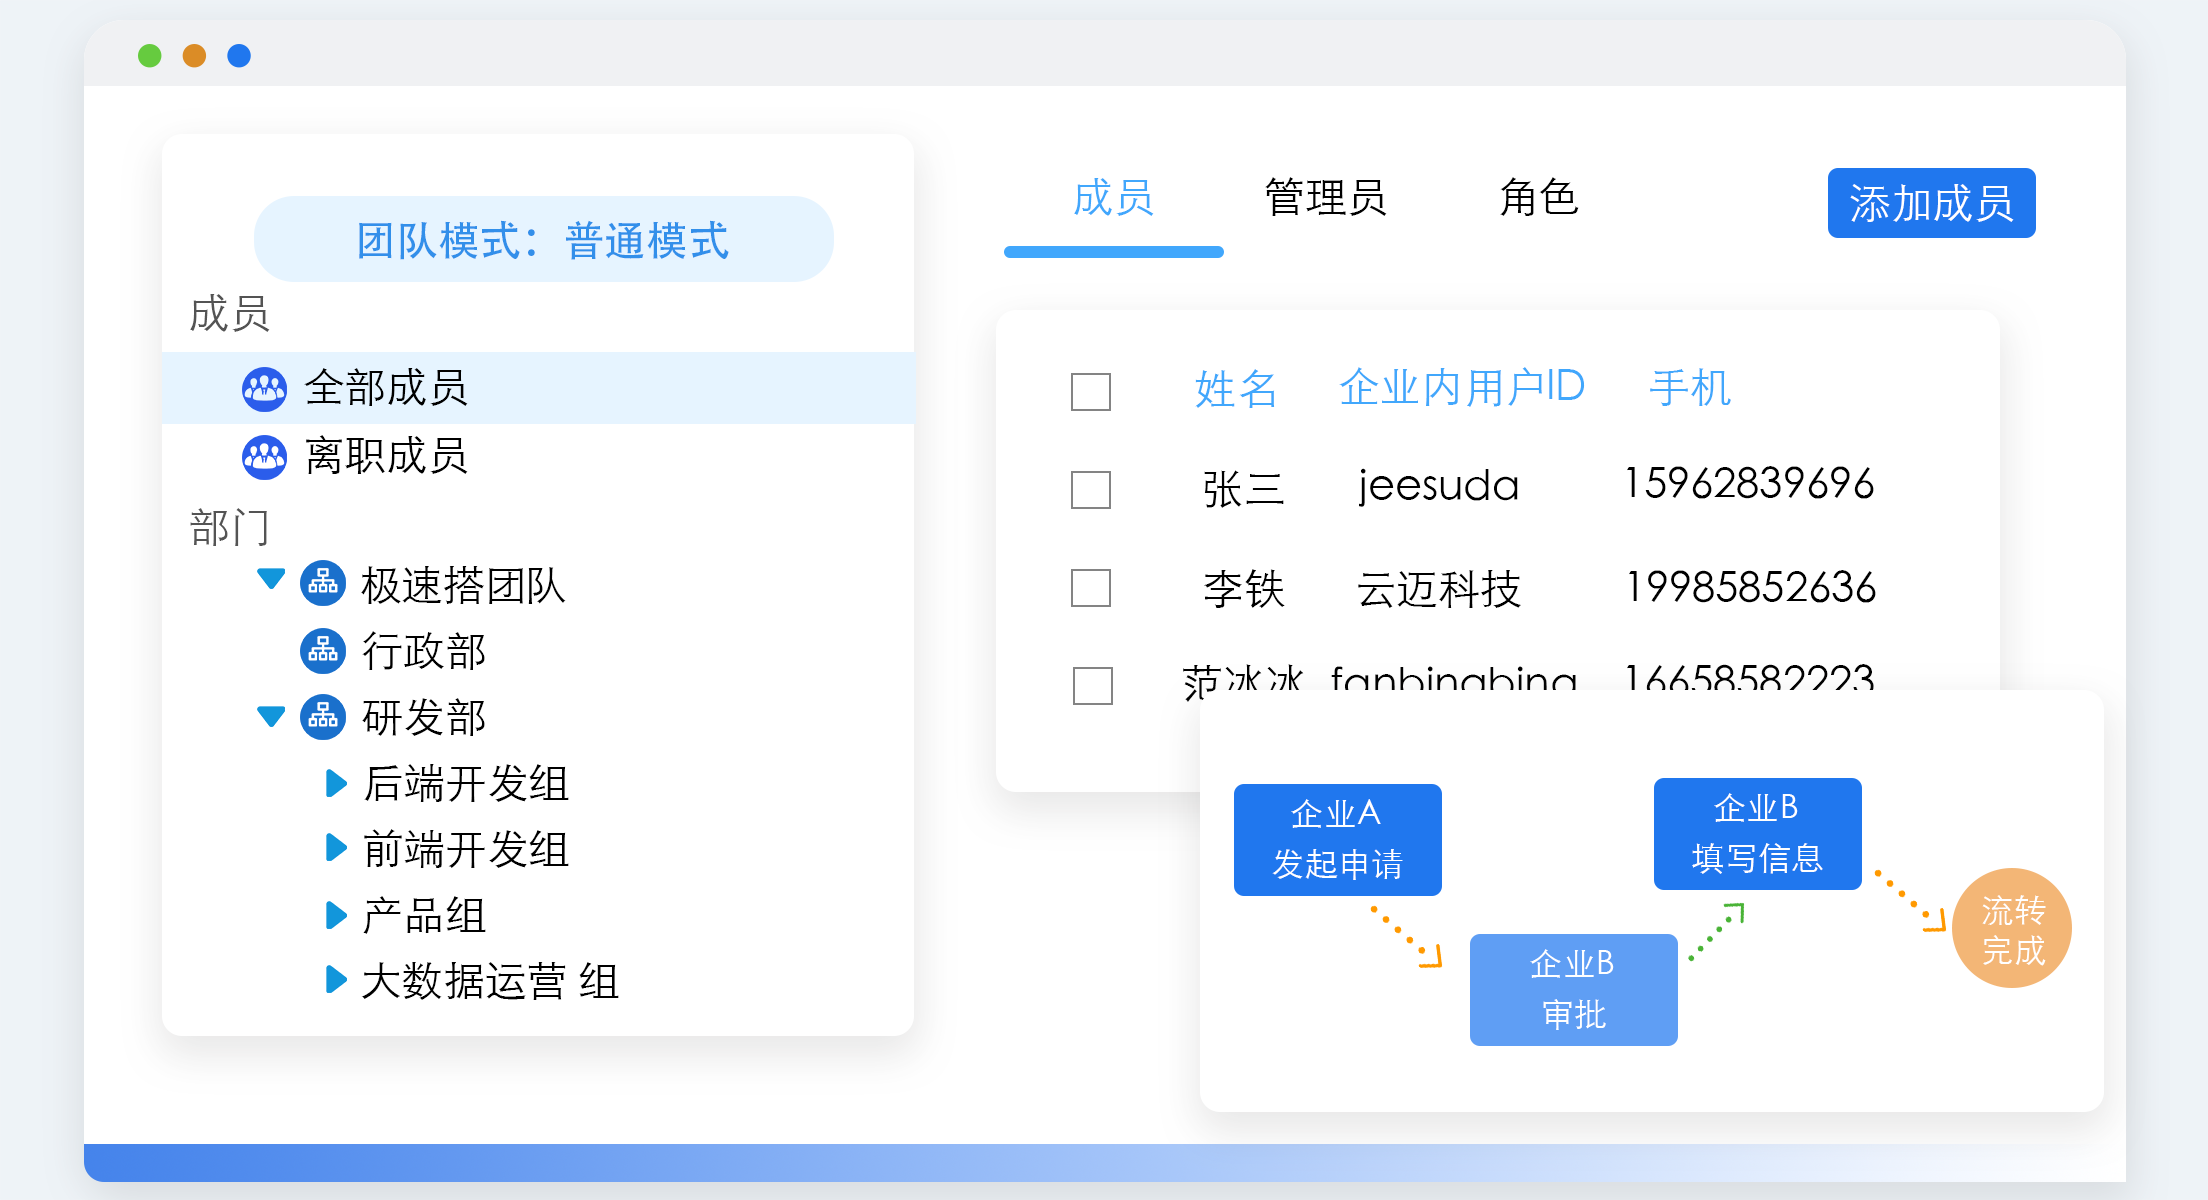
Task: Tick the checkbox for 张三
Action: [1090, 489]
